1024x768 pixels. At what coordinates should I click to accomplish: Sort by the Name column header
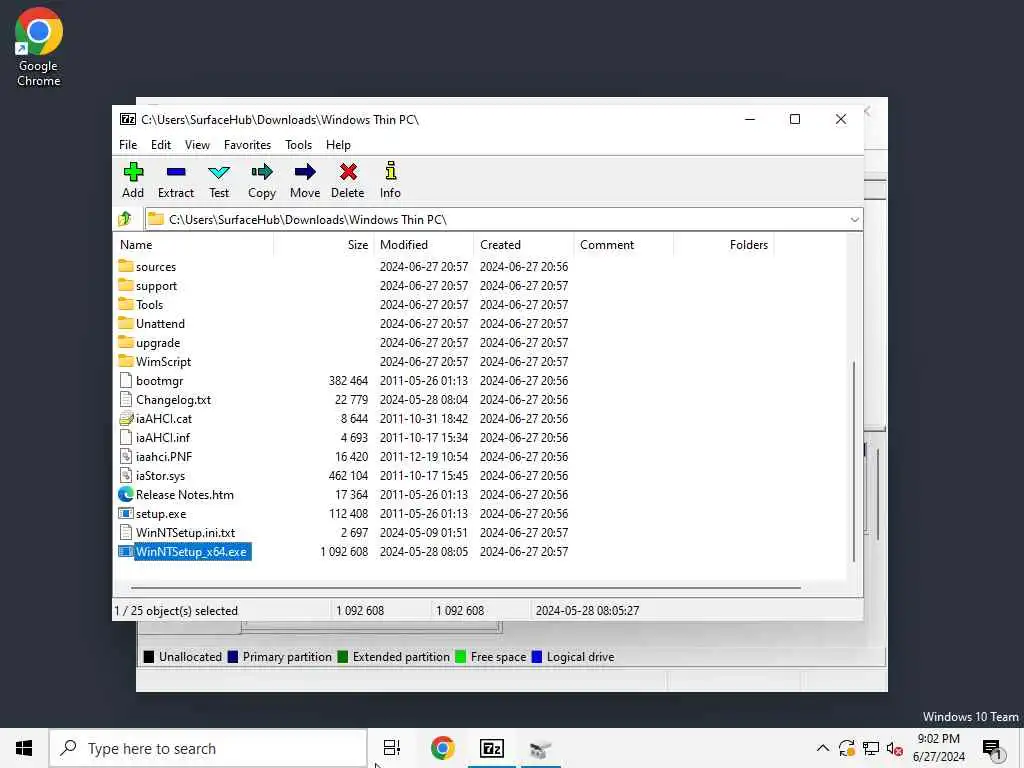point(195,244)
